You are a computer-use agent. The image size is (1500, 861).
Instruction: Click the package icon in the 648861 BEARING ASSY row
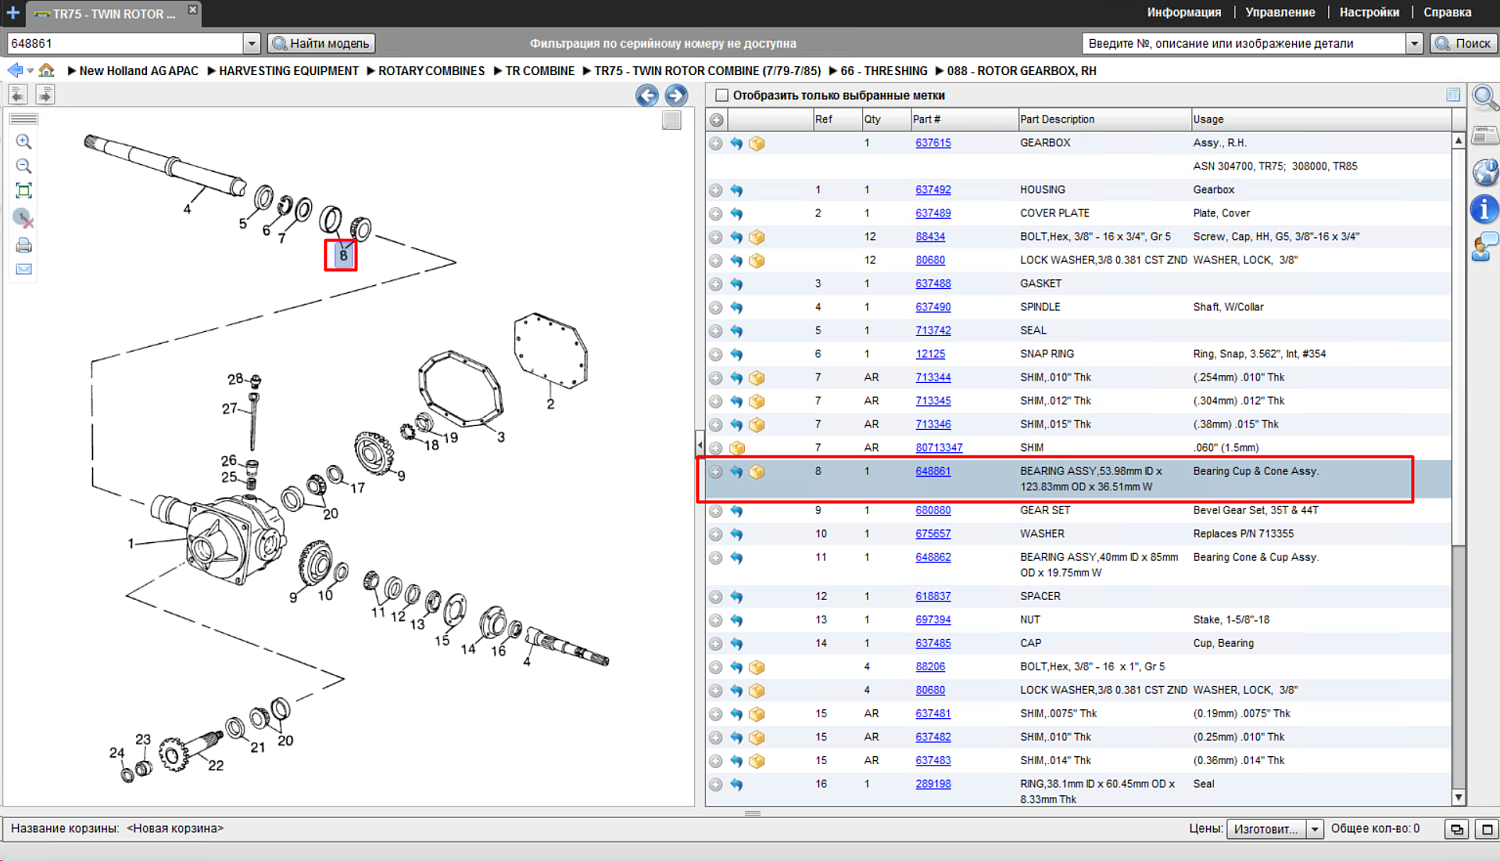[757, 472]
